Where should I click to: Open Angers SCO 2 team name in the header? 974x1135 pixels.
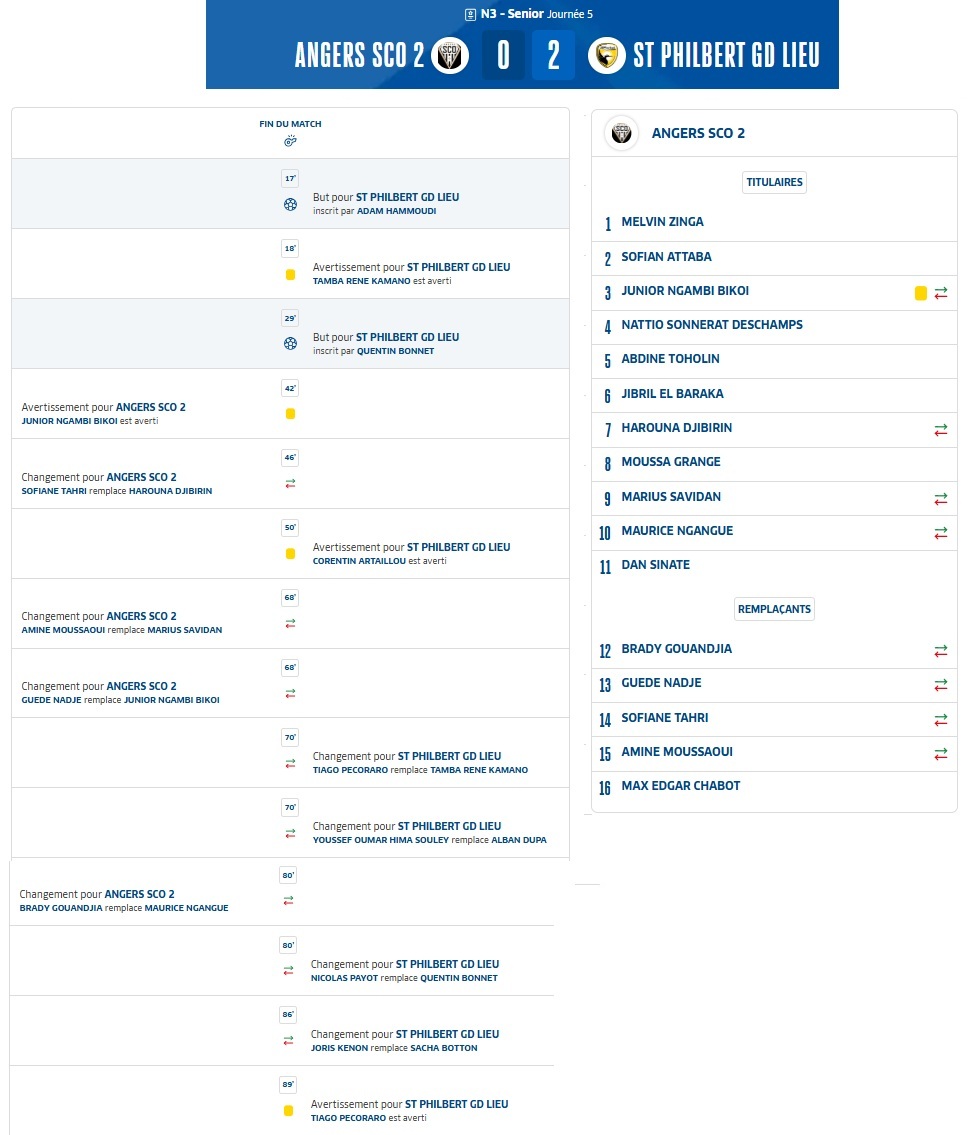359,56
